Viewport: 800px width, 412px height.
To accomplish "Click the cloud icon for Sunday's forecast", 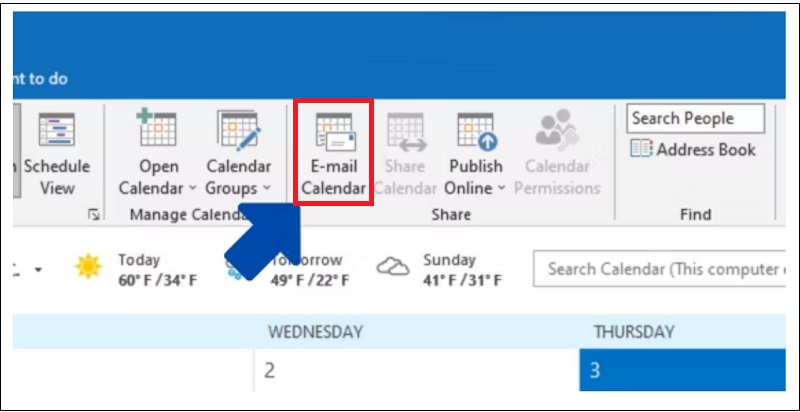I will 393,267.
